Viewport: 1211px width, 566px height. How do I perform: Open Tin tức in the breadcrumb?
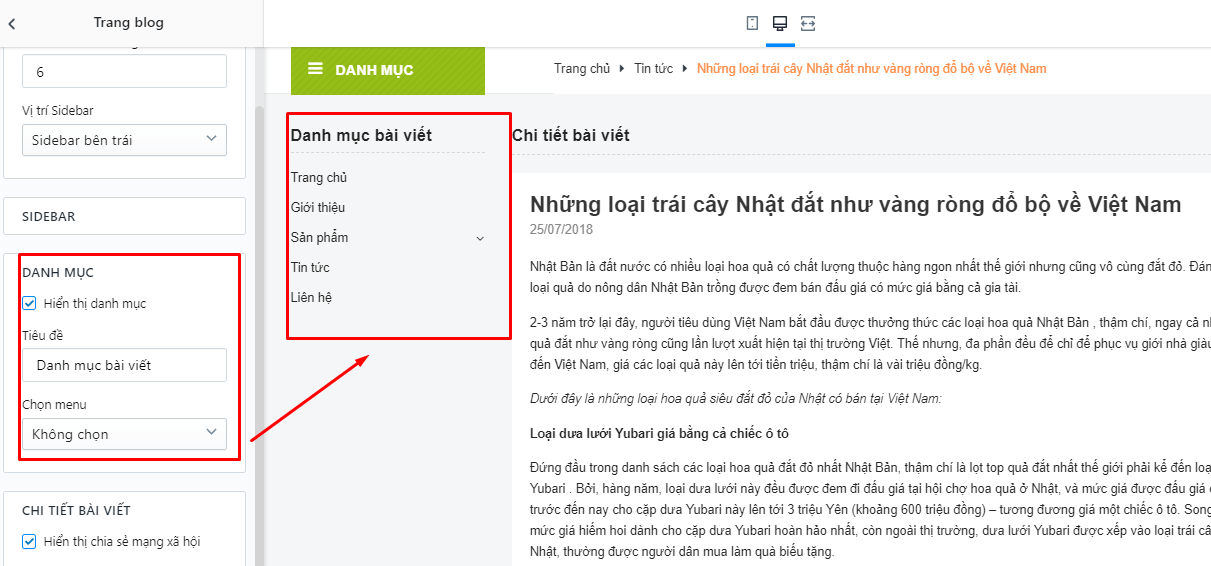coord(653,68)
